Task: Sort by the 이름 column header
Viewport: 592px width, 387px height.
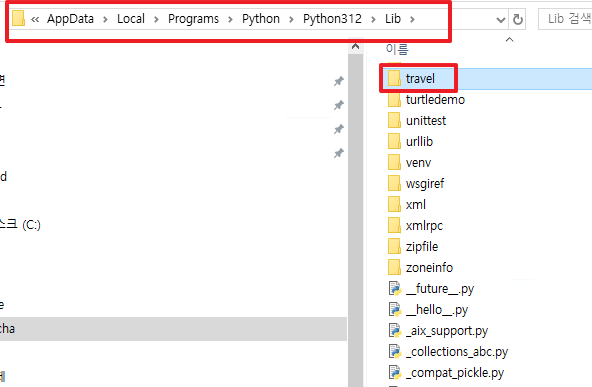Action: (x=397, y=49)
